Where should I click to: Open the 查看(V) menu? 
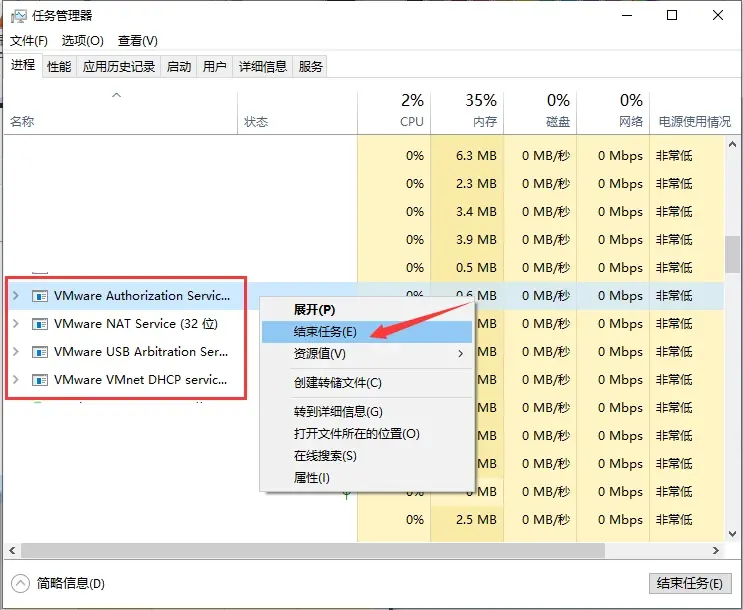(137, 41)
